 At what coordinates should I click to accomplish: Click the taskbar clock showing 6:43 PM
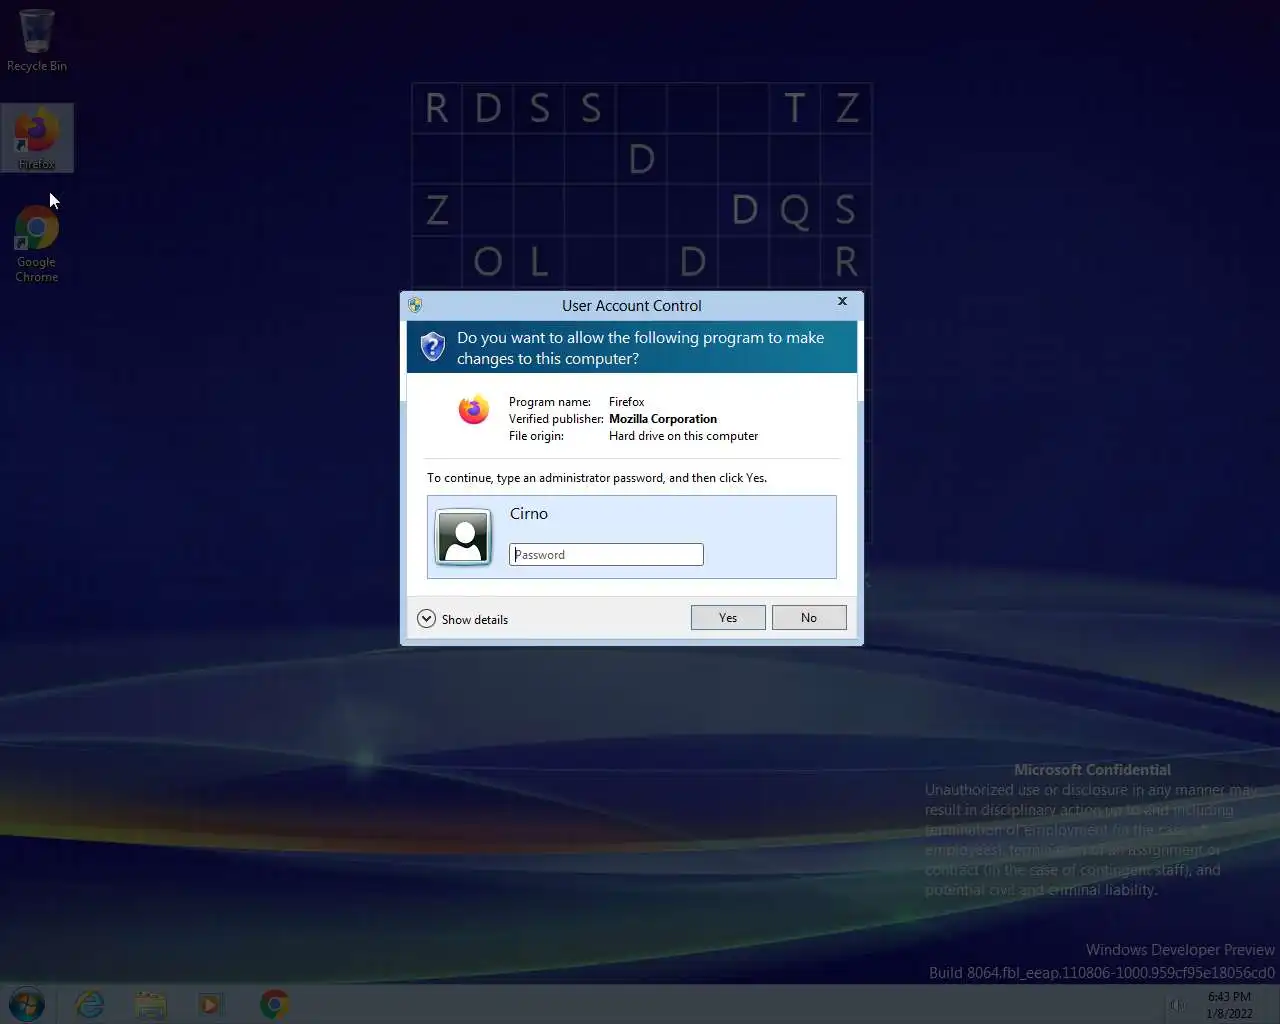click(x=1229, y=1005)
